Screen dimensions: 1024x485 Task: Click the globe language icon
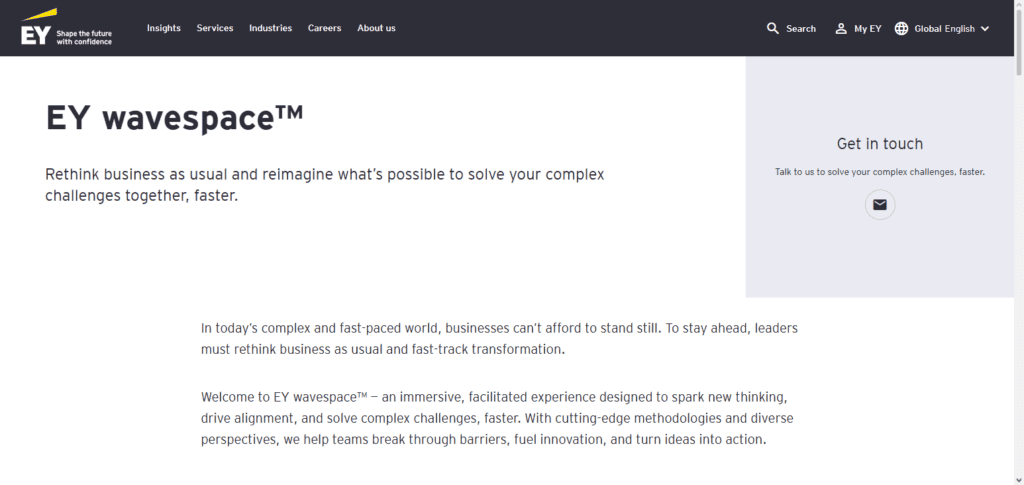901,29
